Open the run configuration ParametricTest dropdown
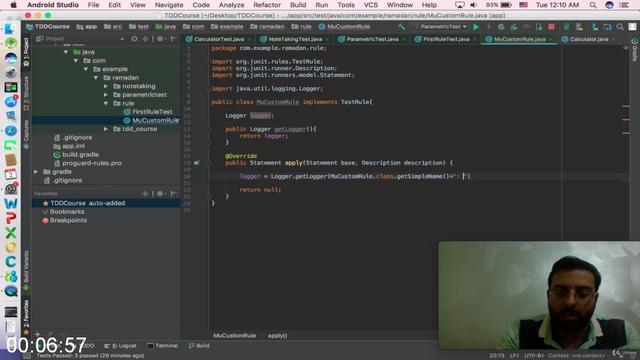 (442, 27)
